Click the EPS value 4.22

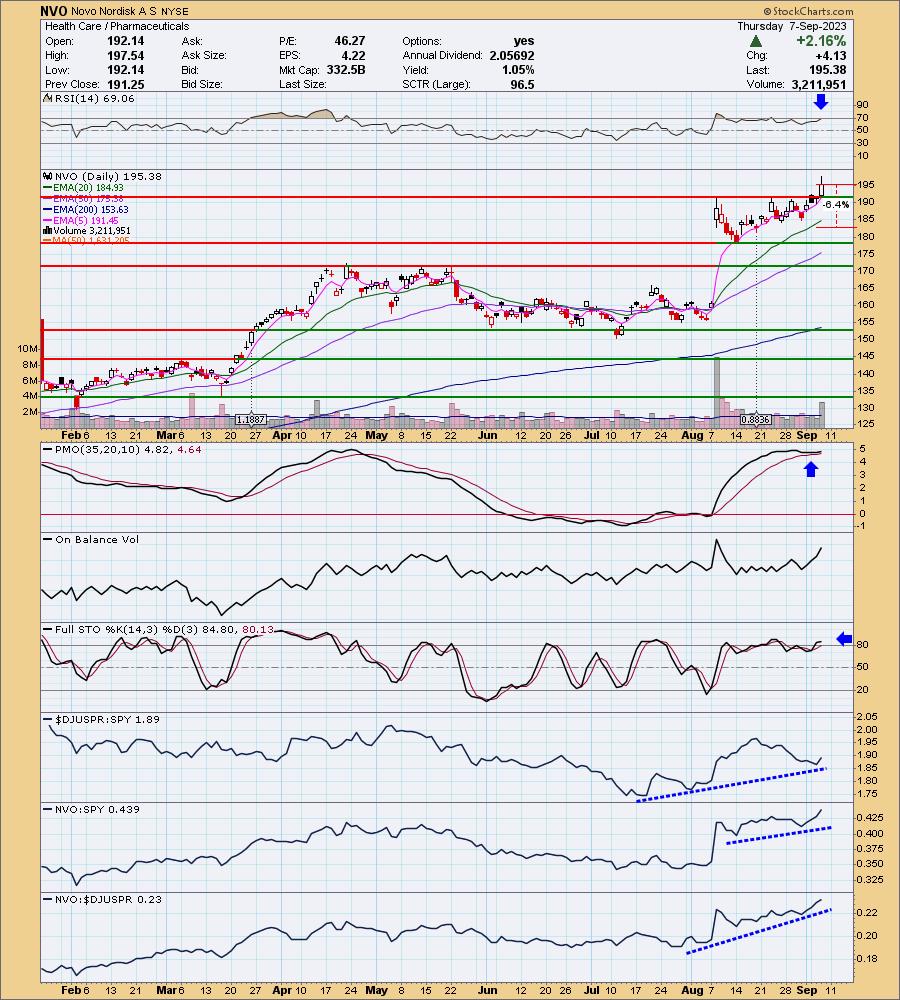(354, 55)
